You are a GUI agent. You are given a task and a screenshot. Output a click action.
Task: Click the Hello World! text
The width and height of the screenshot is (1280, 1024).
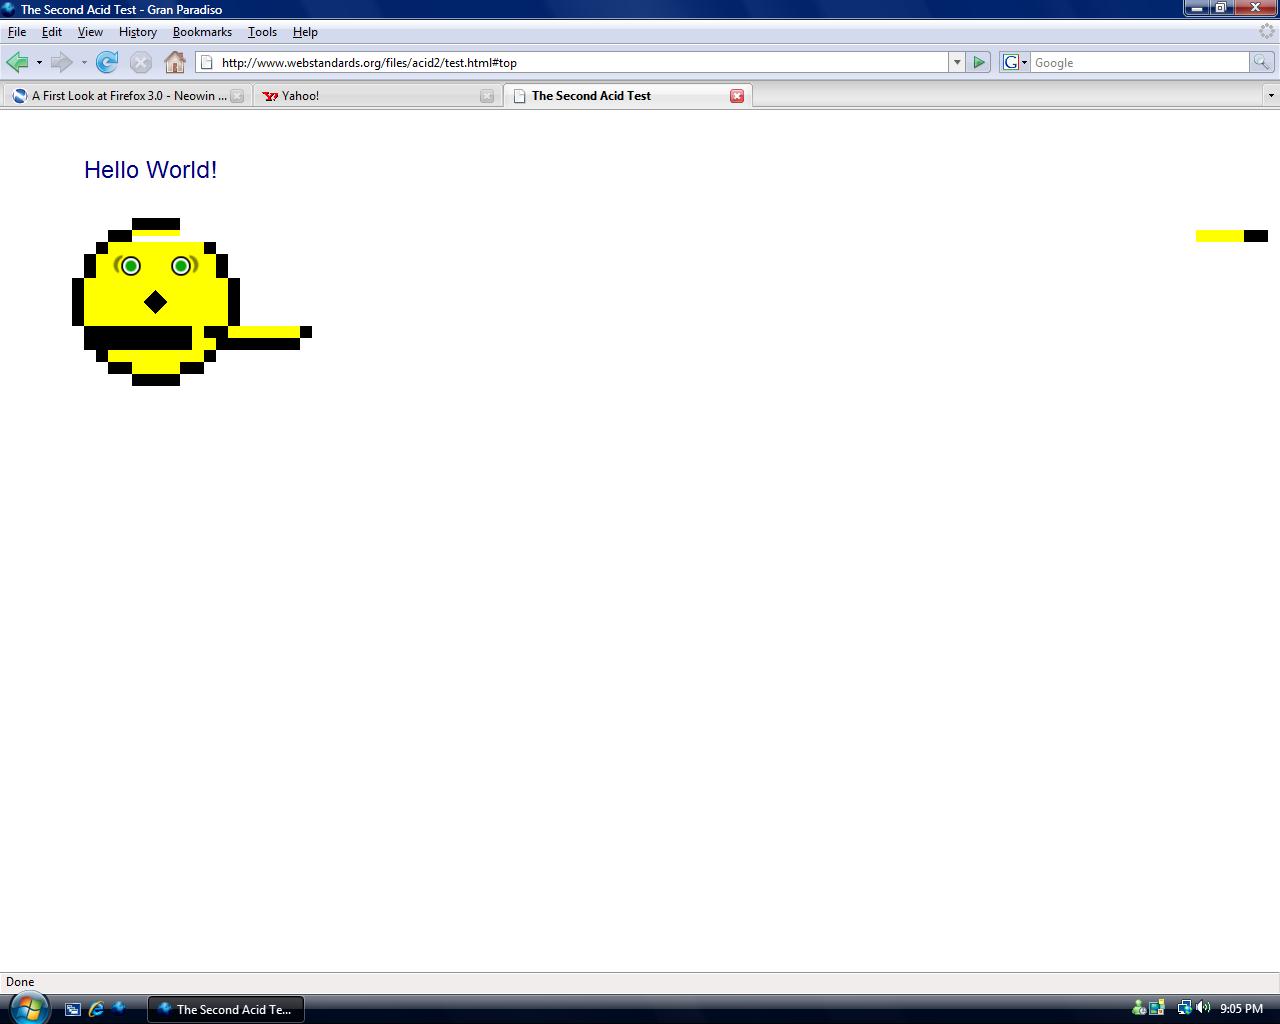click(151, 170)
